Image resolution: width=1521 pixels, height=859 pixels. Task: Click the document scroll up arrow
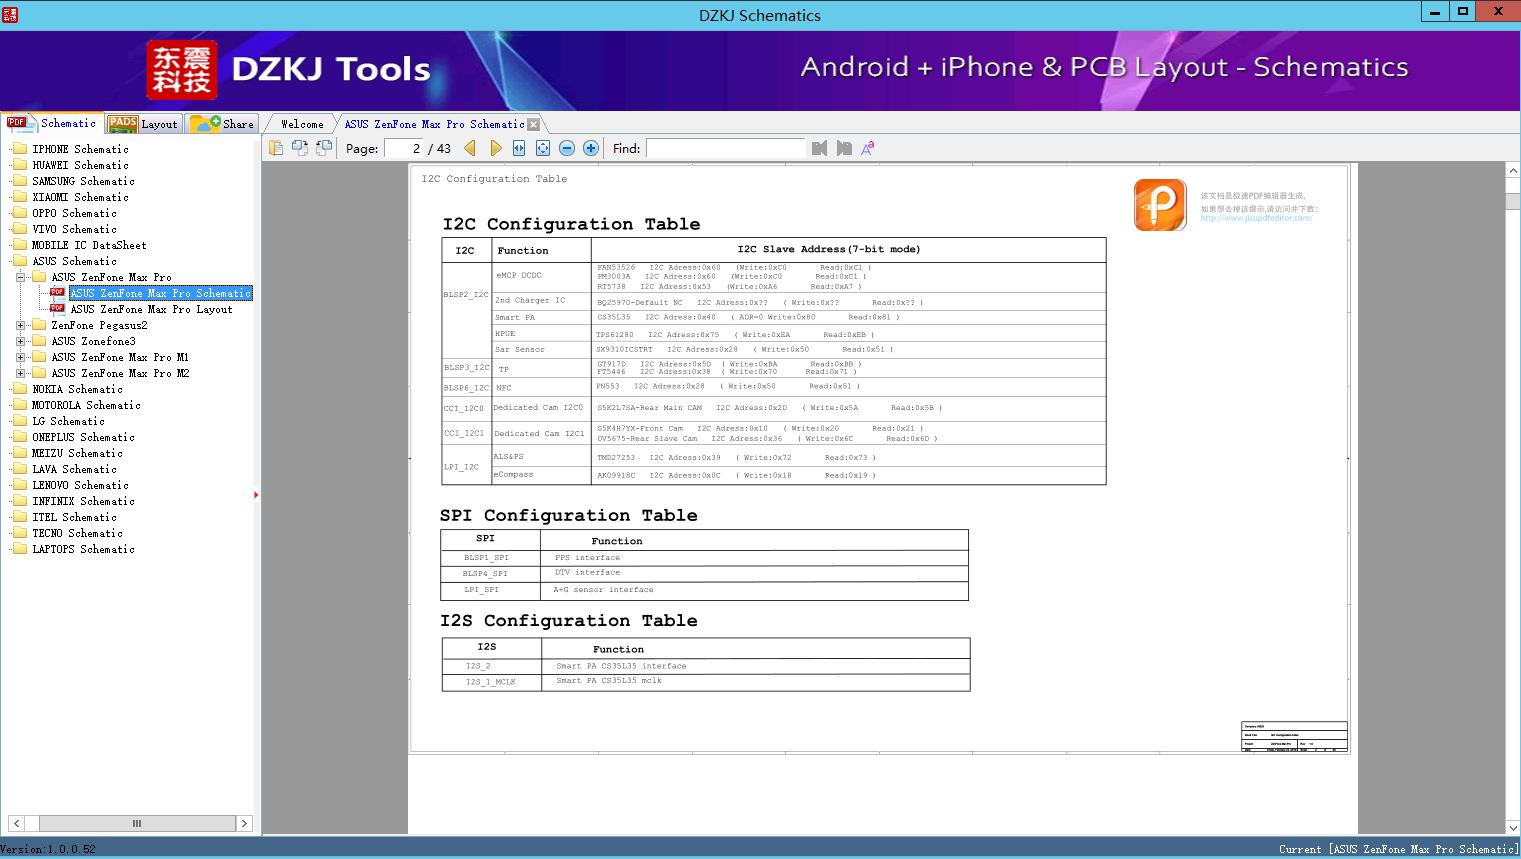tap(1512, 171)
